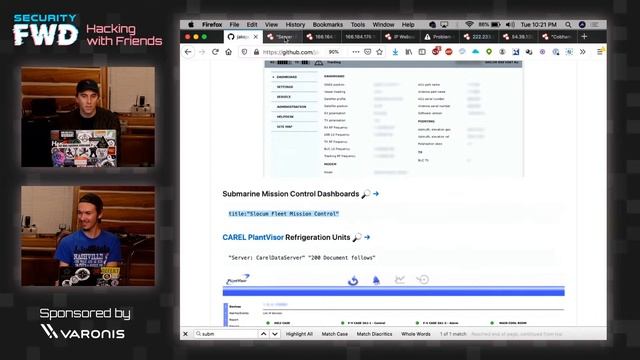Click the CarelDataServer query code text

click(x=302, y=258)
